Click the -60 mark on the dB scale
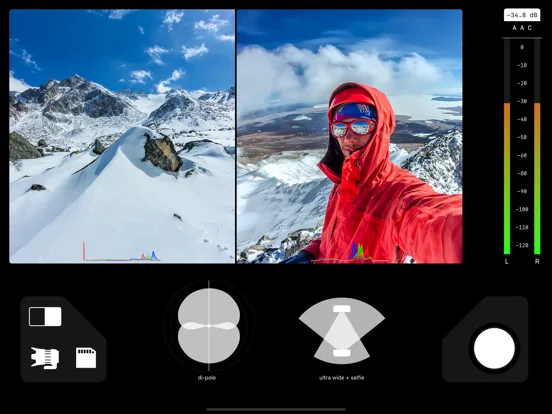The image size is (552, 414). (x=522, y=155)
